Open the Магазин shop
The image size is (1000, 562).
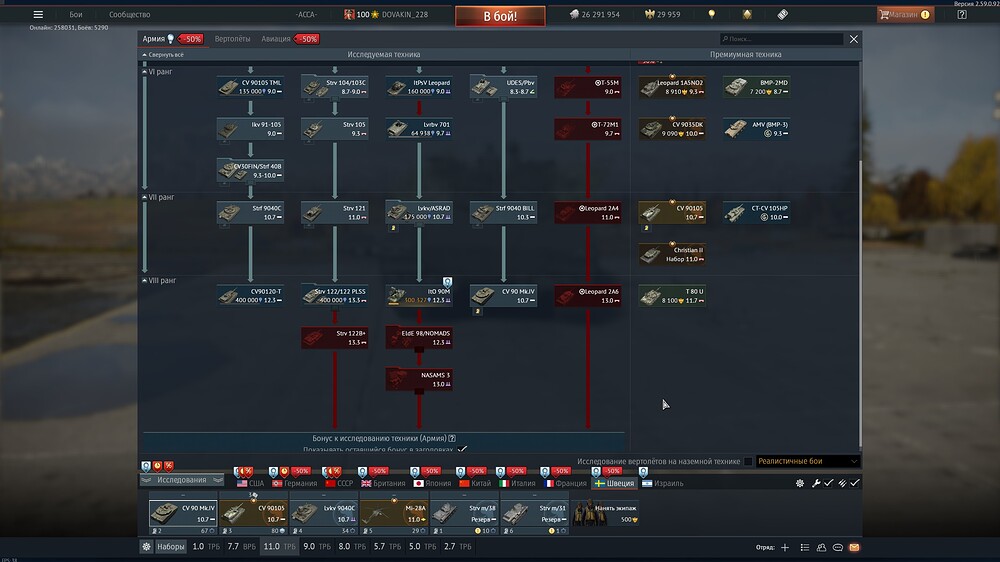[x=905, y=14]
